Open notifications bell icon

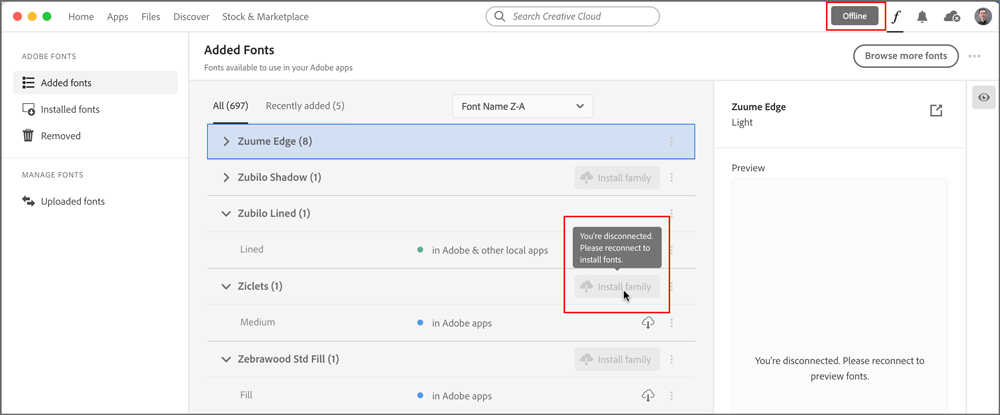click(x=922, y=17)
